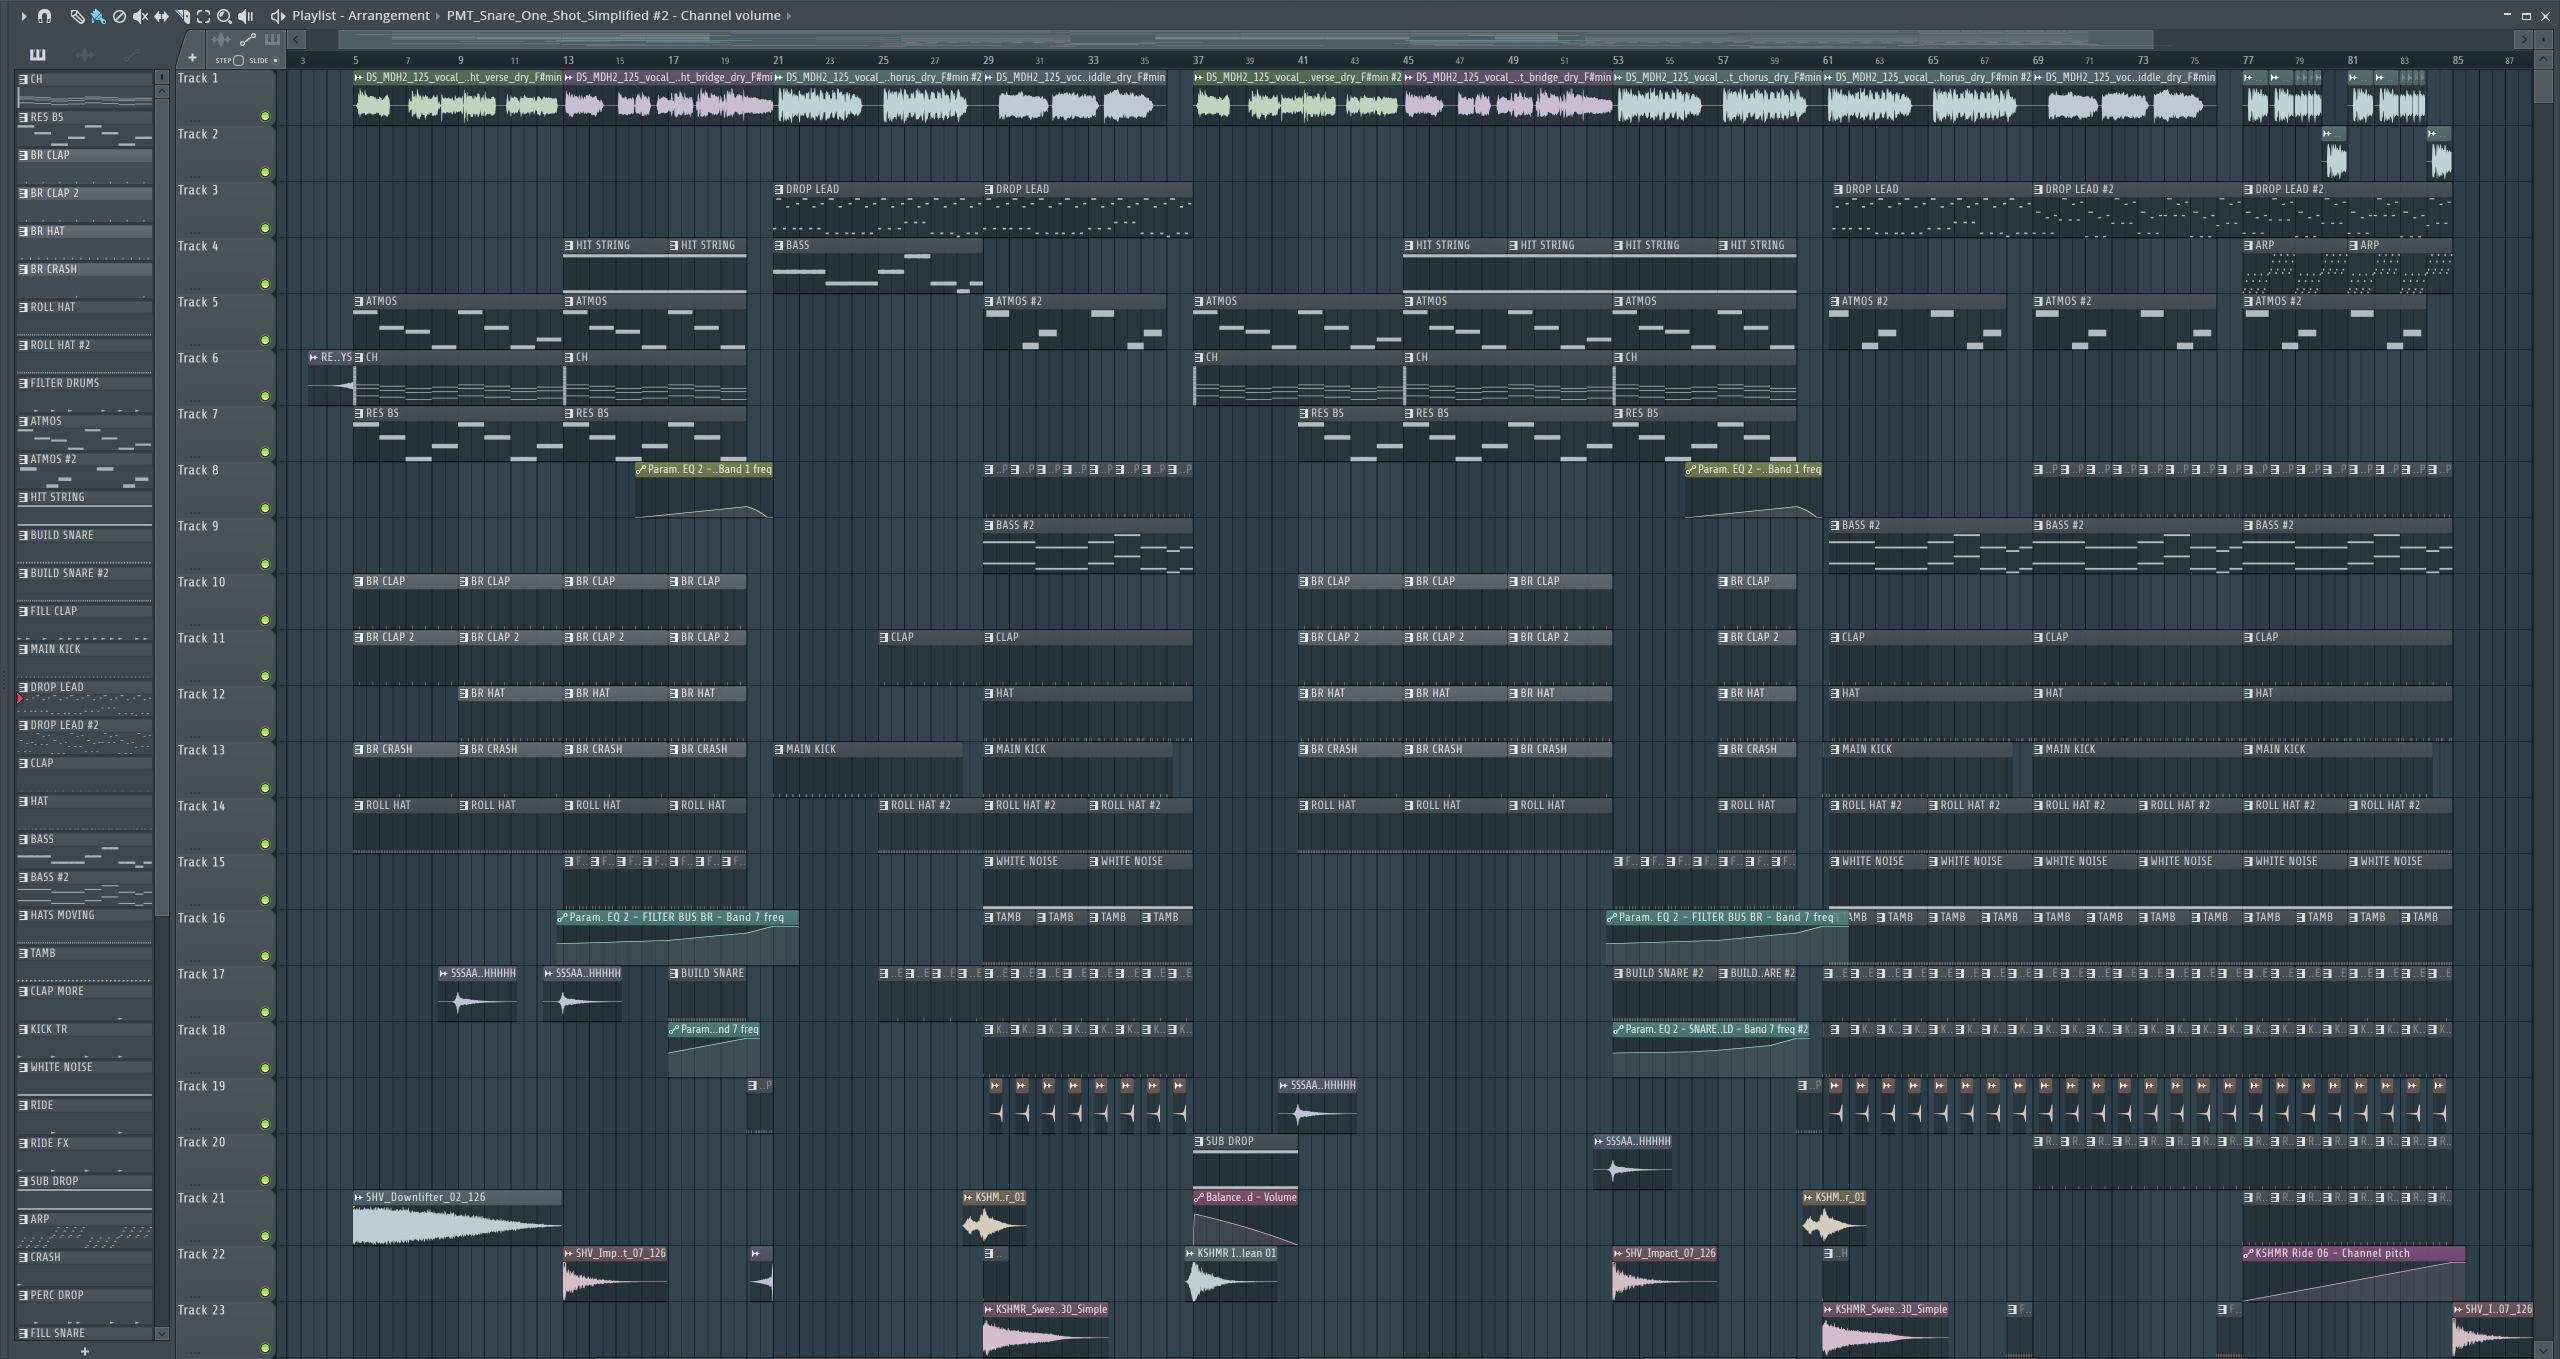Open menu of first DROP LEAD clip on Track 3
The image size is (2560, 1359).
[779, 189]
